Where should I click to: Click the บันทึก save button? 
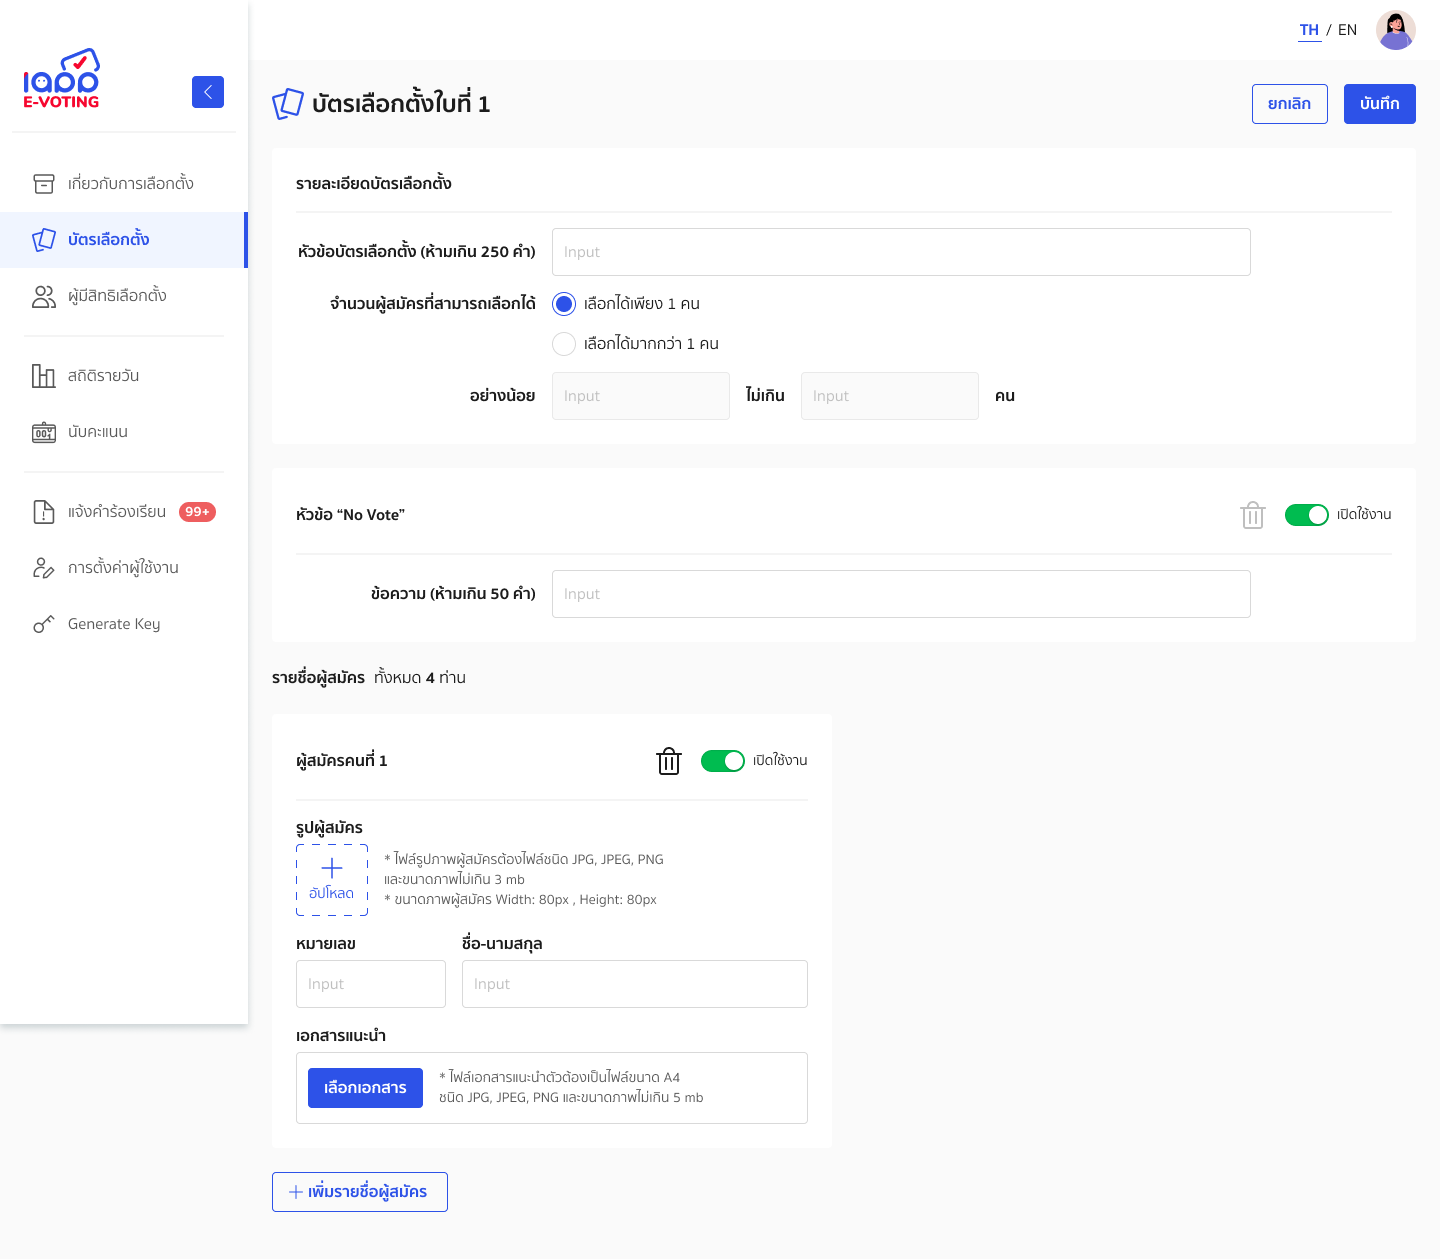pyautogui.click(x=1380, y=104)
